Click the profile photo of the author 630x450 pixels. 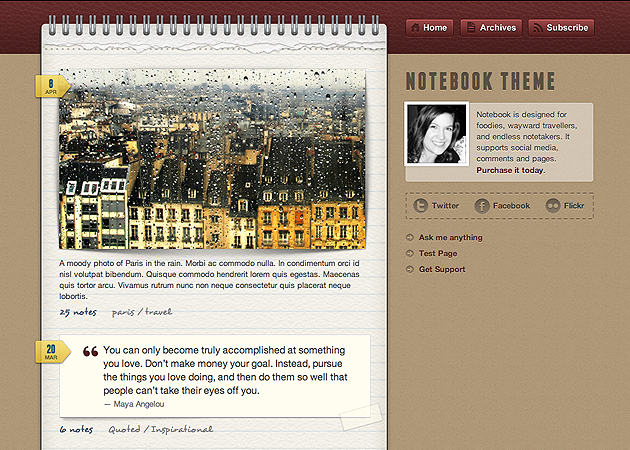click(436, 134)
